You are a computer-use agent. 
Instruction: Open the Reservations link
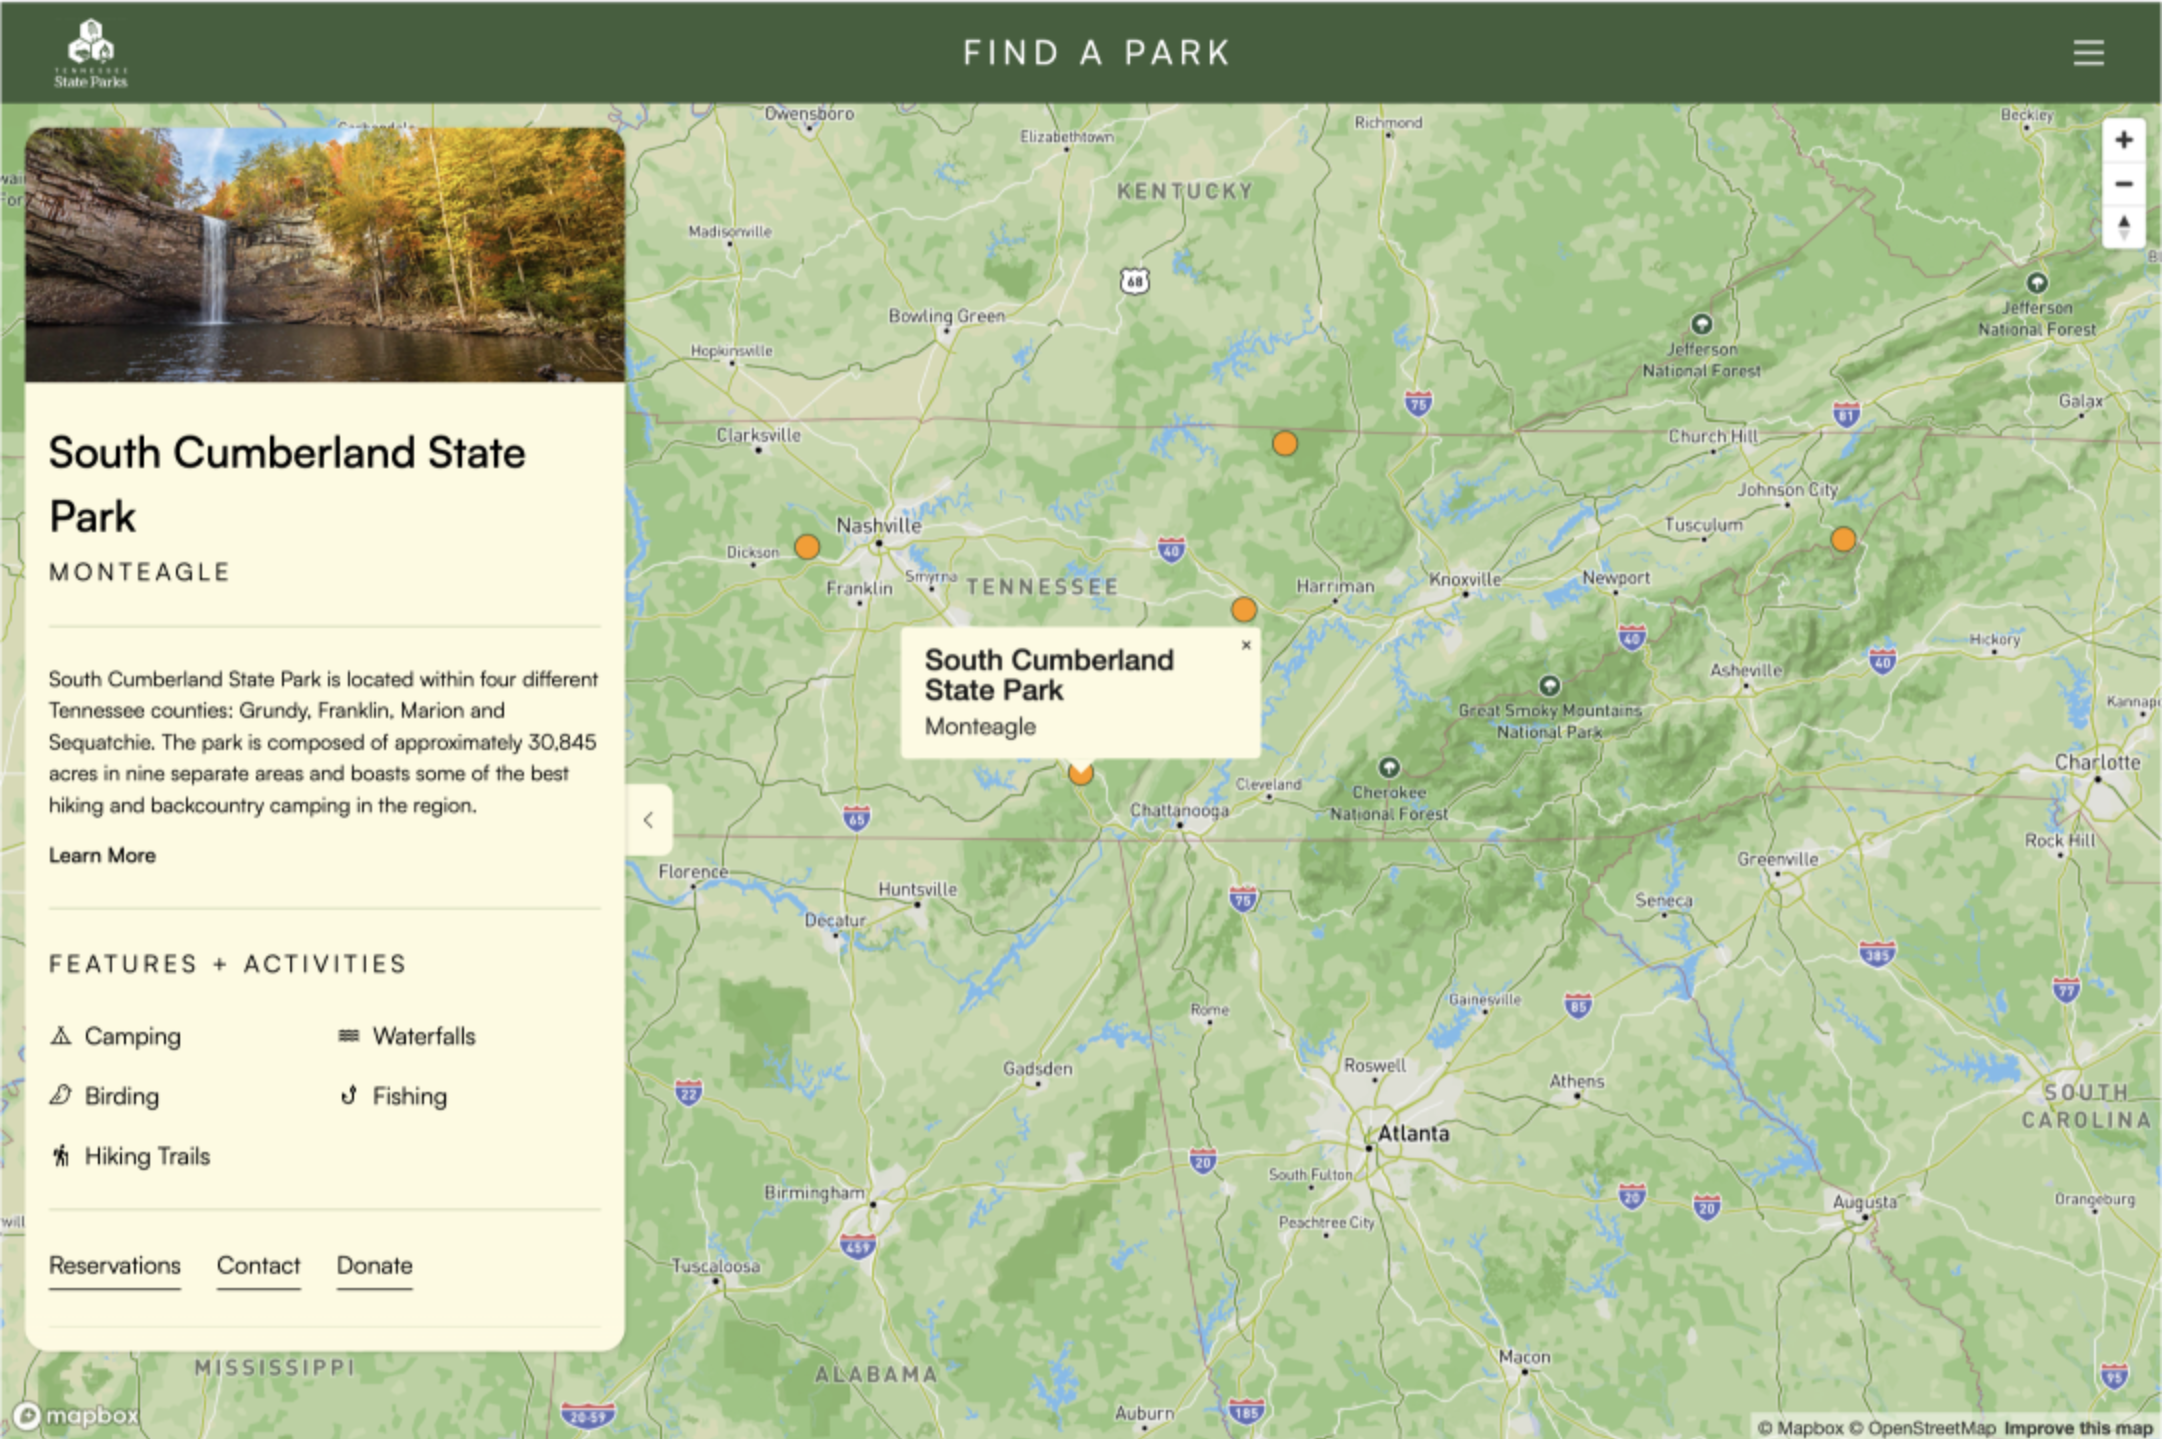tap(115, 1266)
